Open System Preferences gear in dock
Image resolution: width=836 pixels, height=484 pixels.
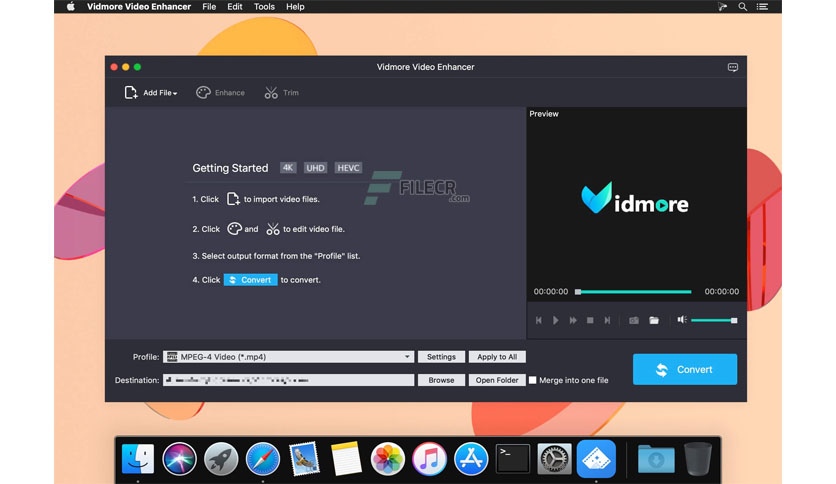point(554,459)
